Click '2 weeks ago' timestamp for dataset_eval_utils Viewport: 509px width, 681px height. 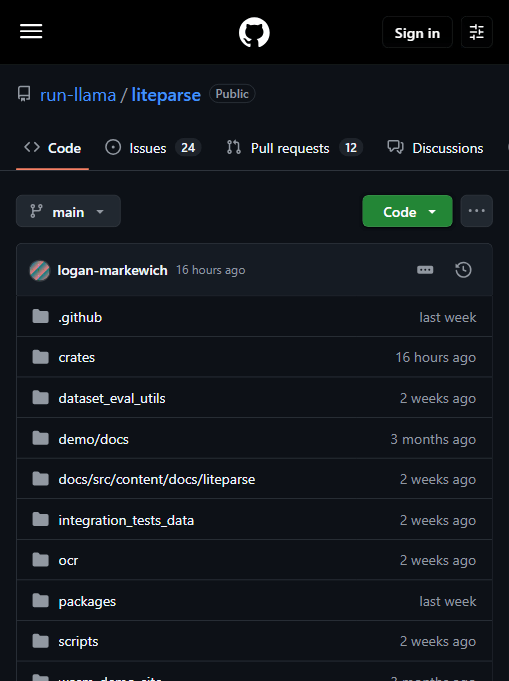tap(438, 398)
